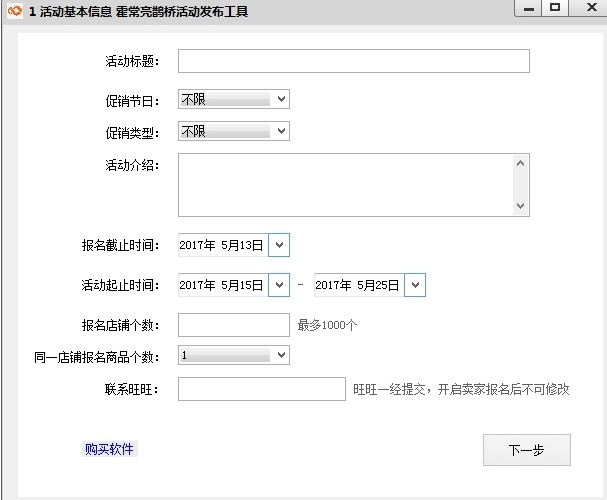
Task: Click the 2017年 5月15日 start date field
Action: click(222, 285)
